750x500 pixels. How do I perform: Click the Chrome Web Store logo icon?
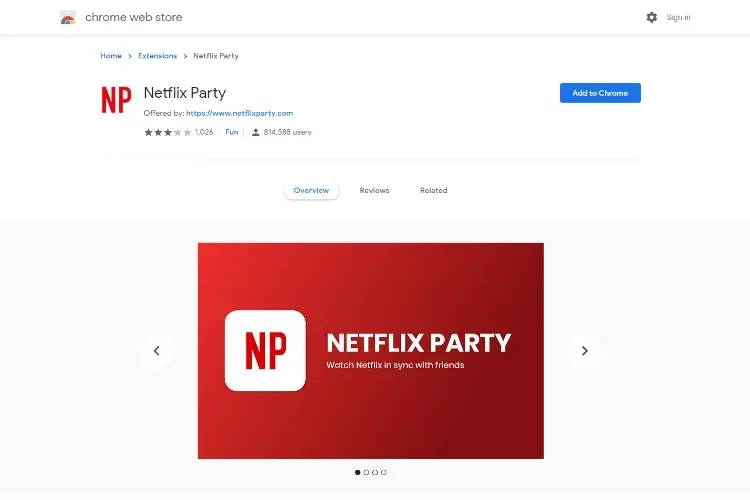point(68,18)
